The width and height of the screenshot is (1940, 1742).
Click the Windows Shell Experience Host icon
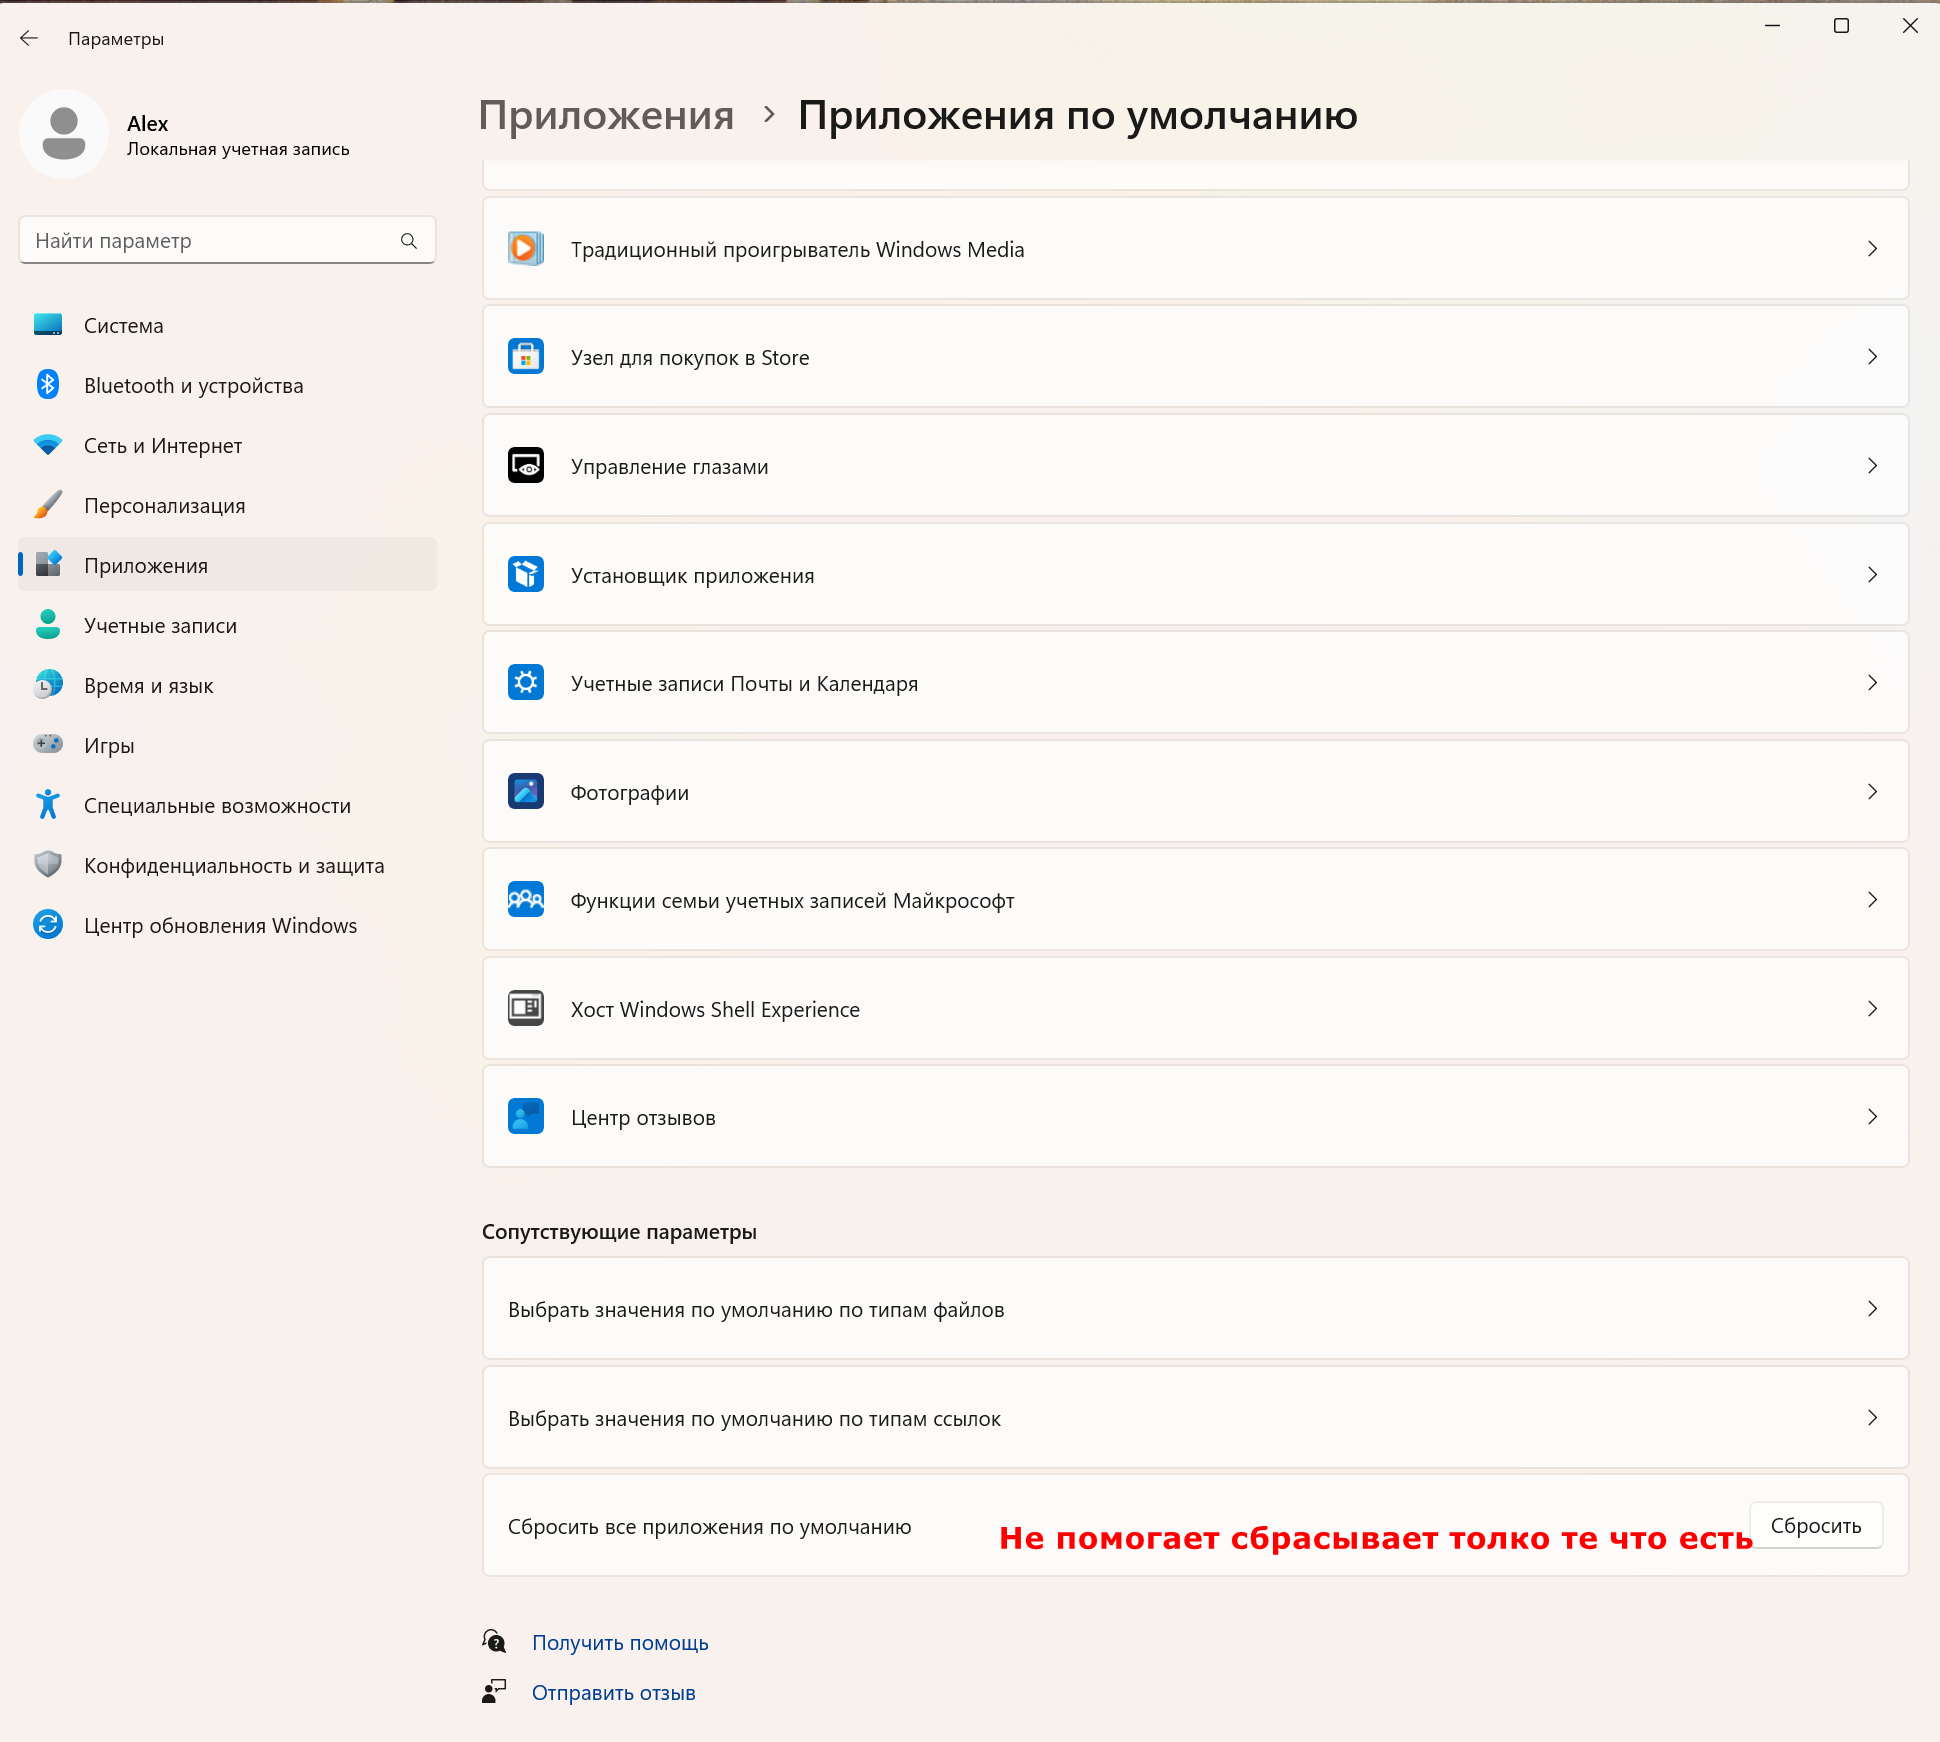[525, 1008]
